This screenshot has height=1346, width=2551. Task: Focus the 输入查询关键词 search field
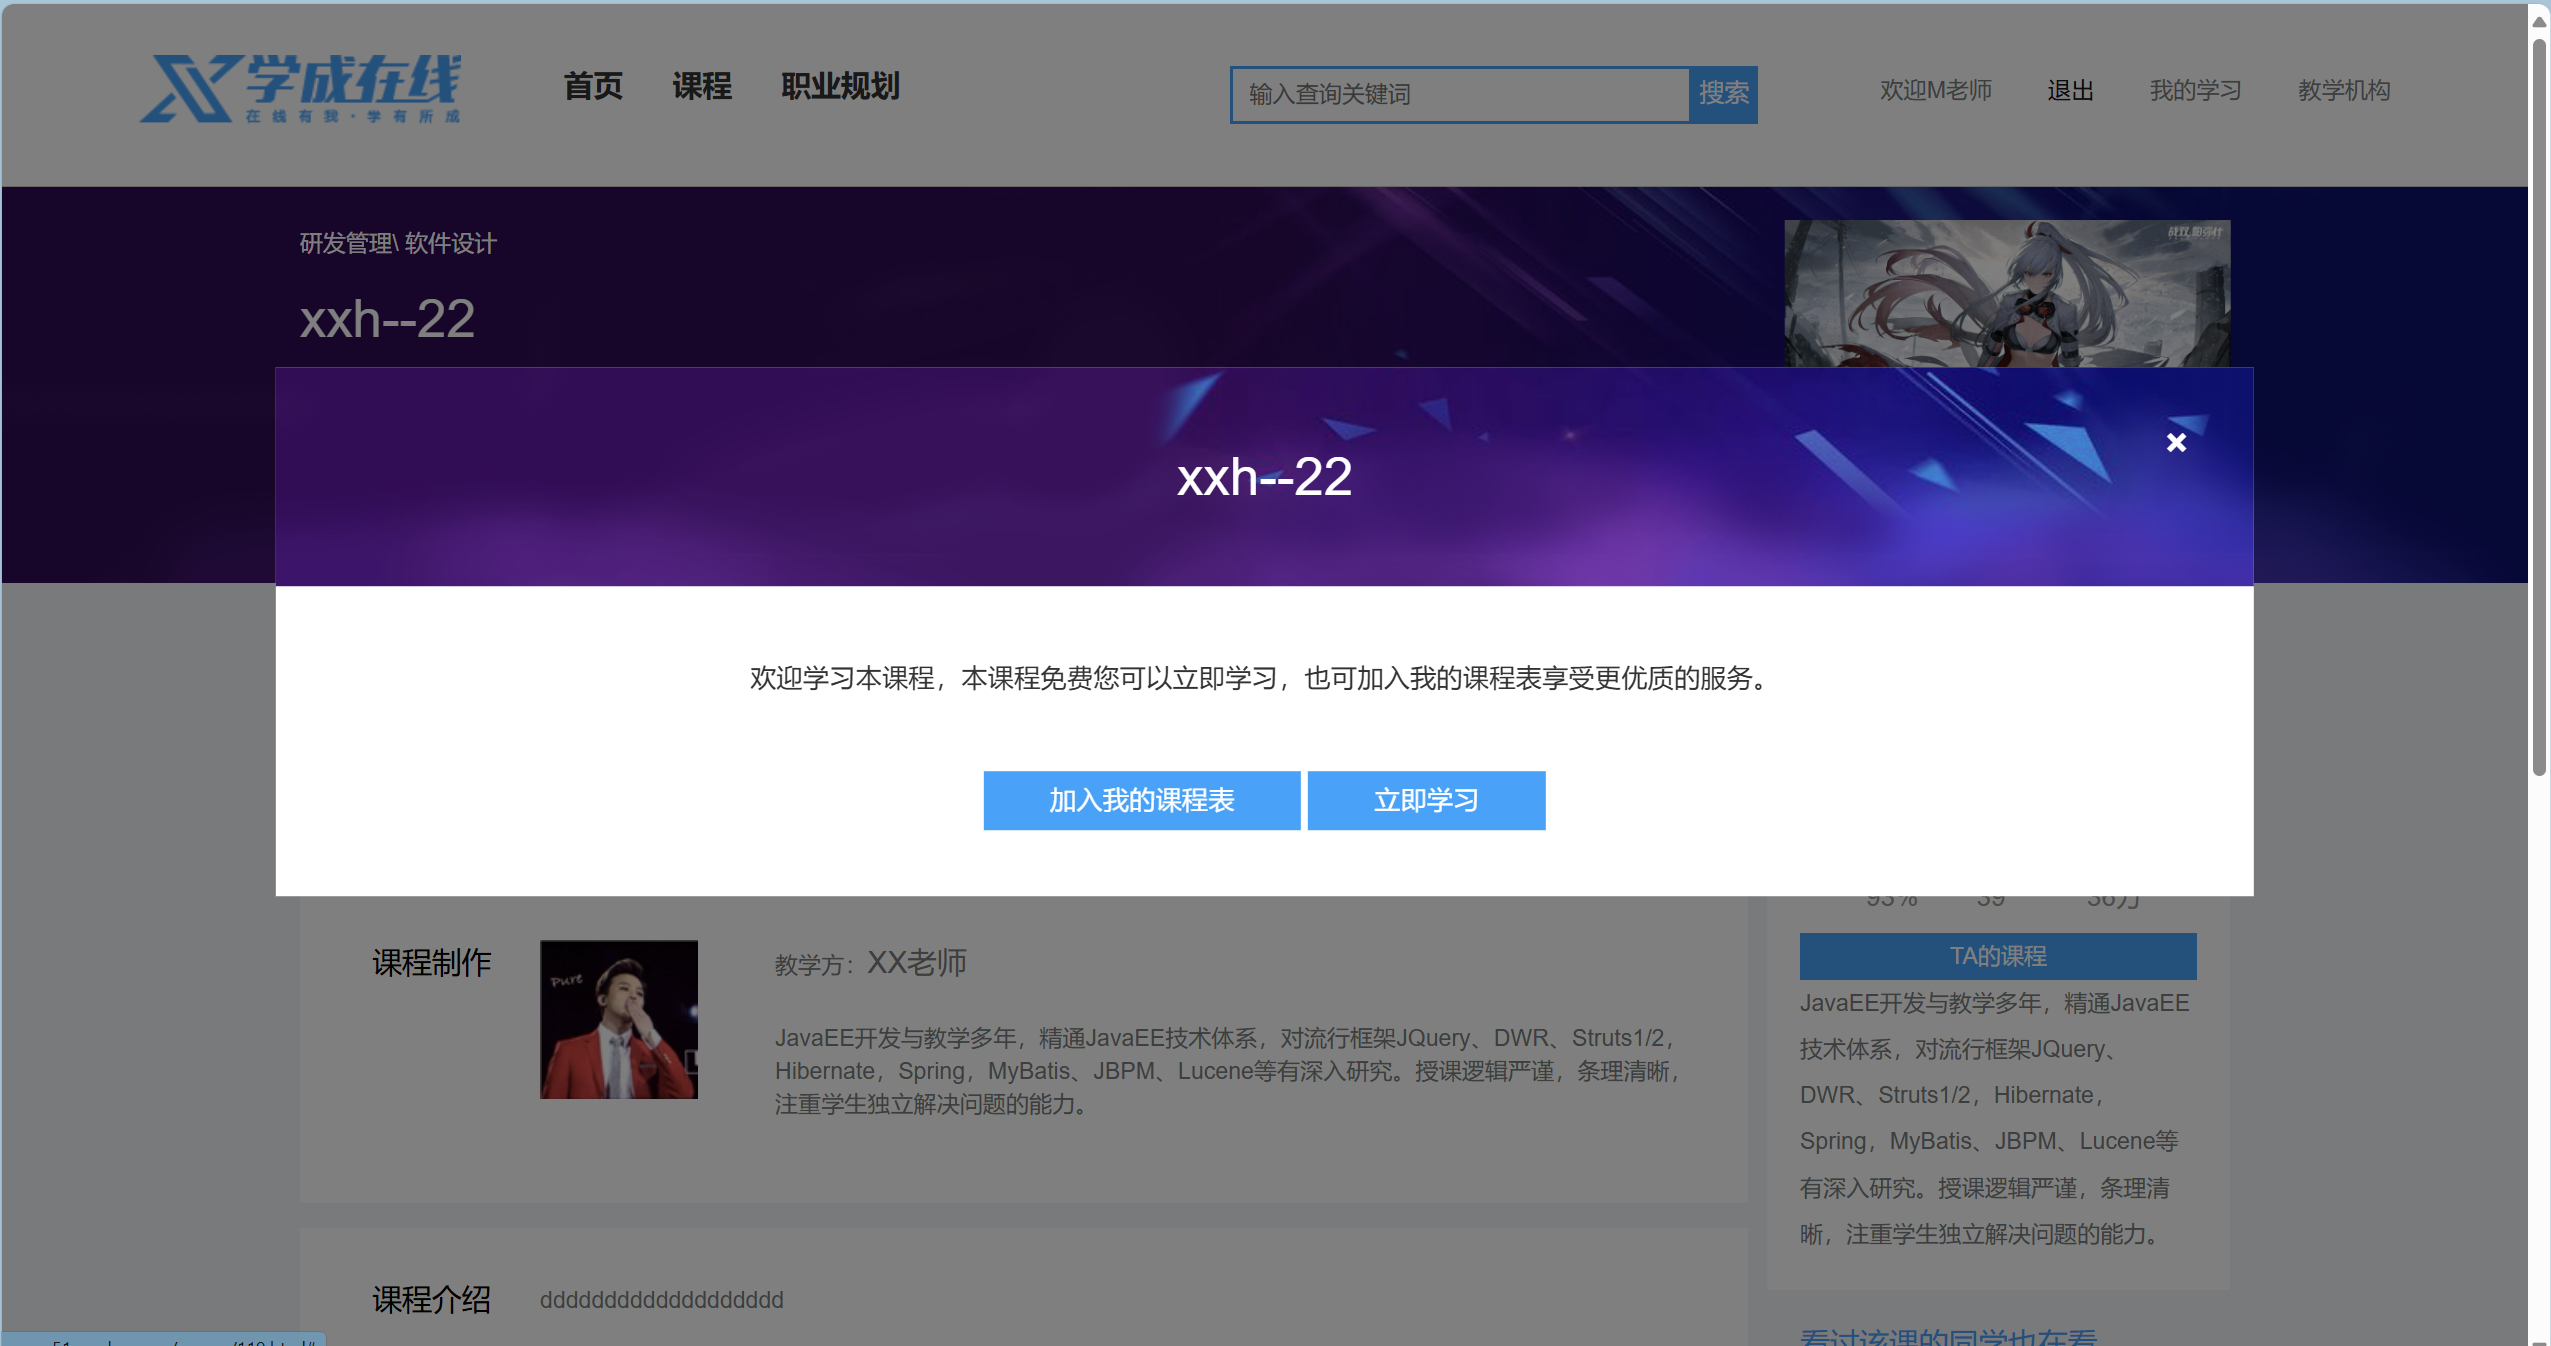pyautogui.click(x=1460, y=95)
